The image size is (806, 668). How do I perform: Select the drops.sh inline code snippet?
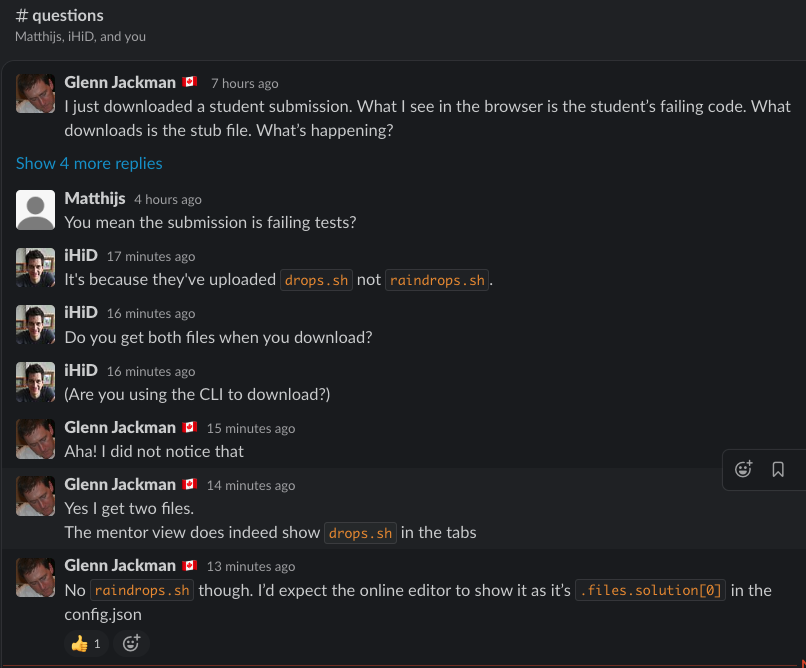(316, 279)
